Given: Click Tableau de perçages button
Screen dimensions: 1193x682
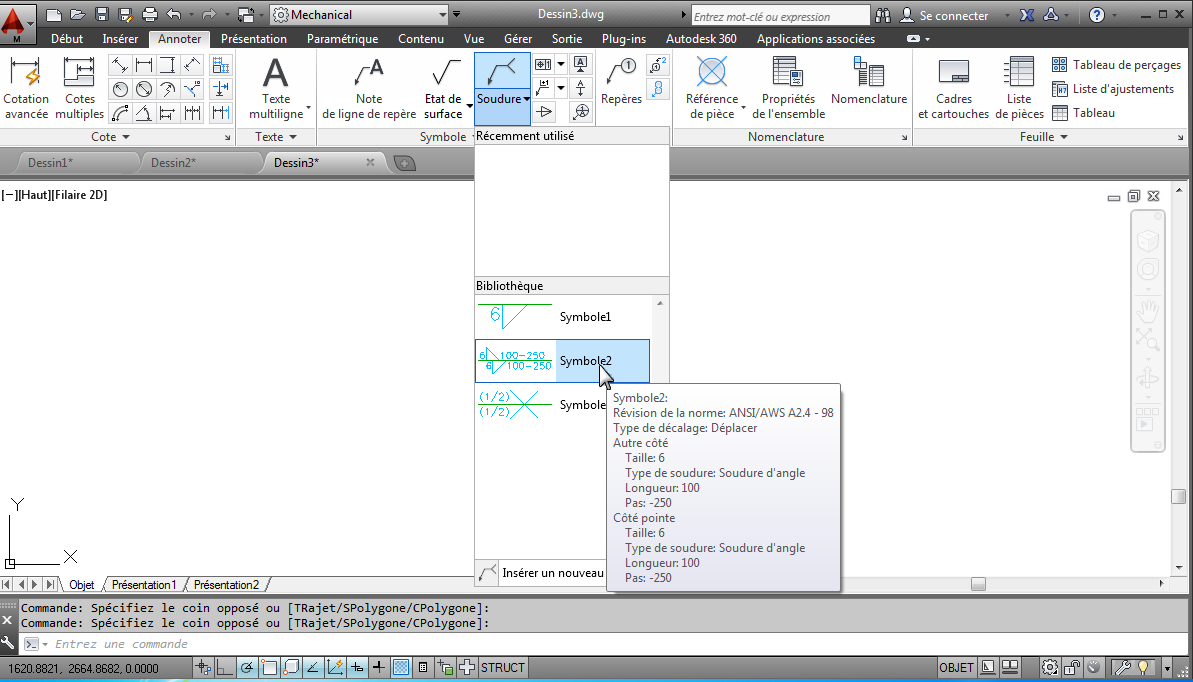Looking at the screenshot, I should pos(1117,65).
